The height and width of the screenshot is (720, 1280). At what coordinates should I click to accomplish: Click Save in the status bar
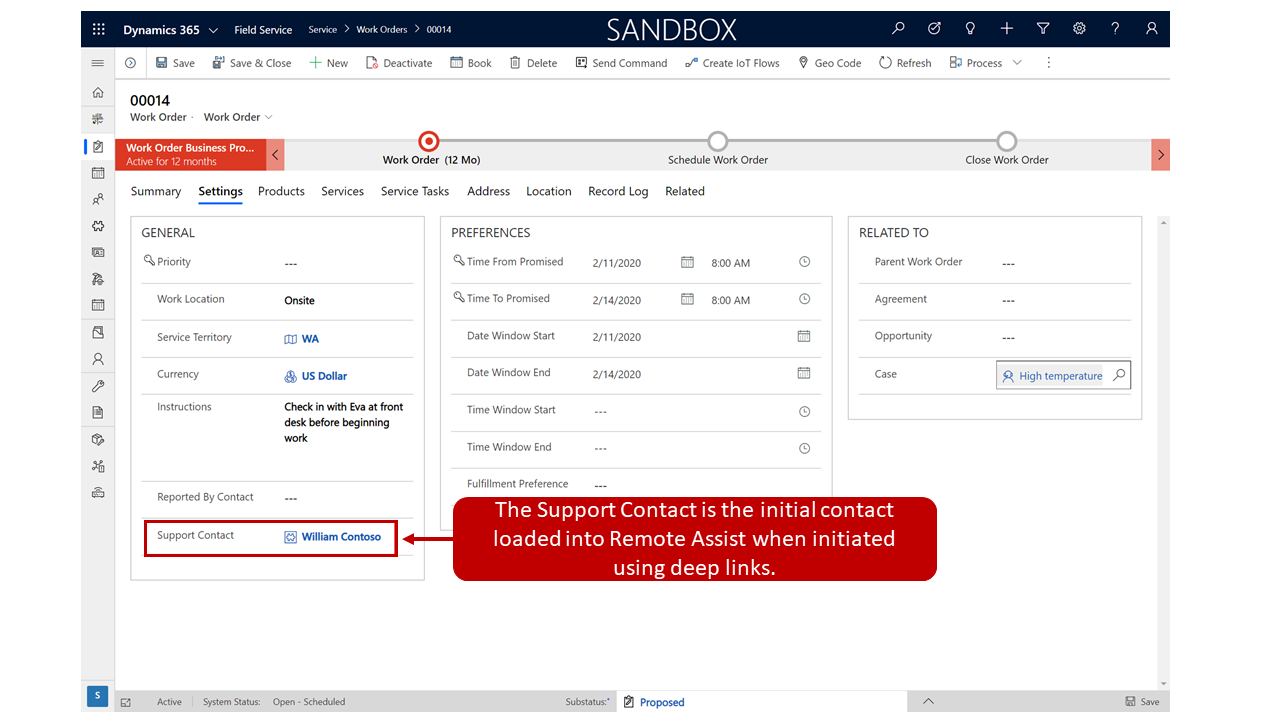coord(1142,702)
